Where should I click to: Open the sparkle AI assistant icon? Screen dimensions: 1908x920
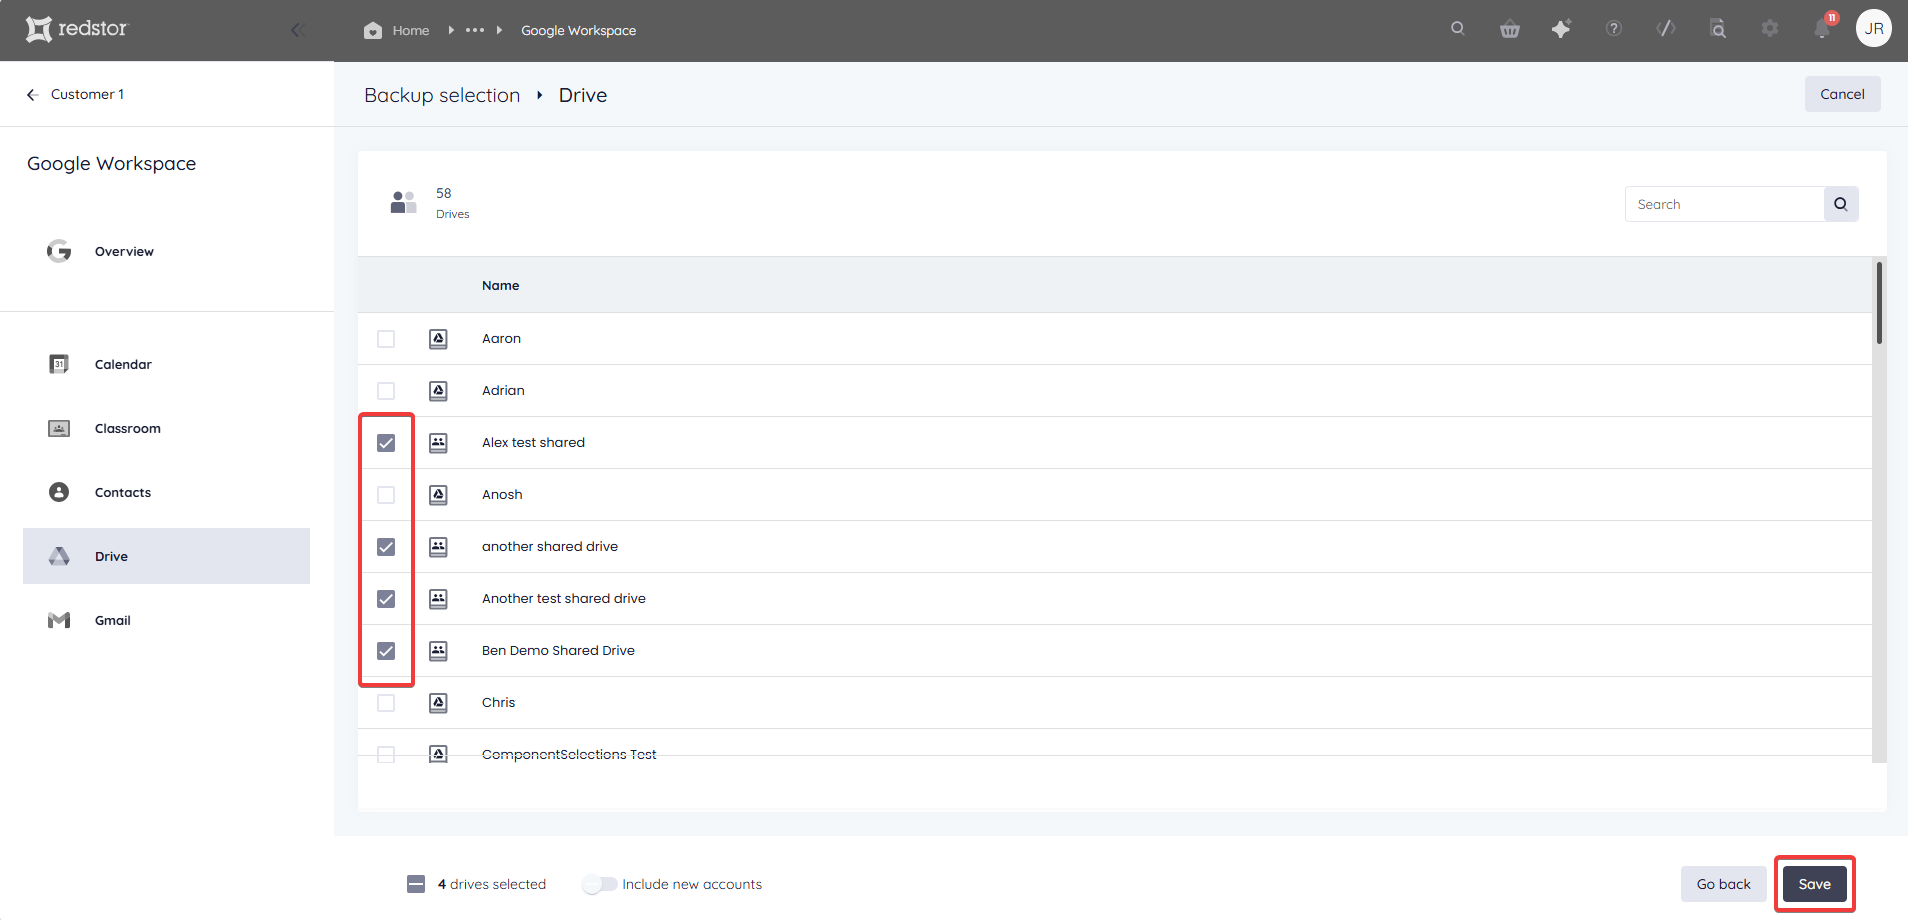[1561, 29]
